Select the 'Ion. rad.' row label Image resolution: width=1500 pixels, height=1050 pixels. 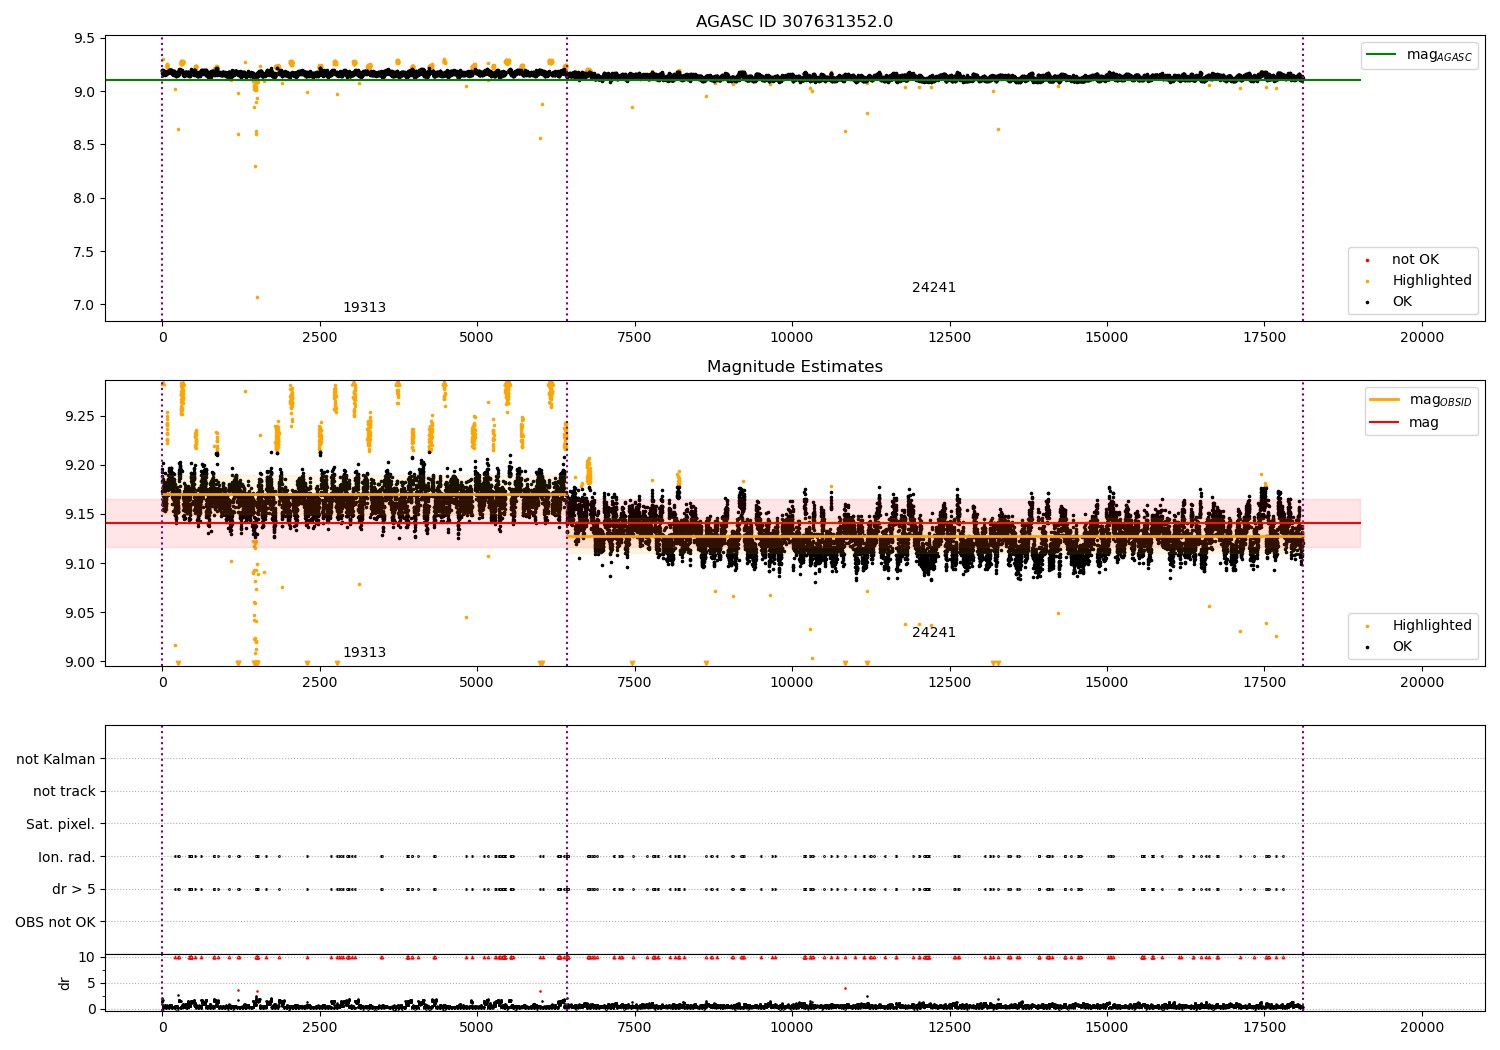(67, 857)
